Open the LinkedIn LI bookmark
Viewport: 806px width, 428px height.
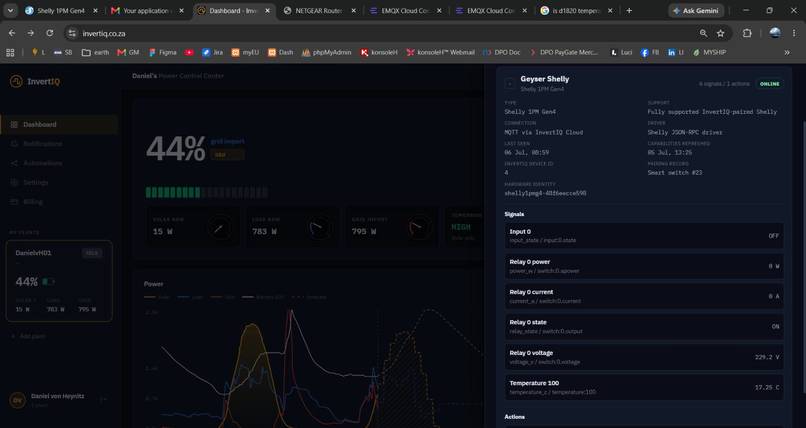[676, 52]
